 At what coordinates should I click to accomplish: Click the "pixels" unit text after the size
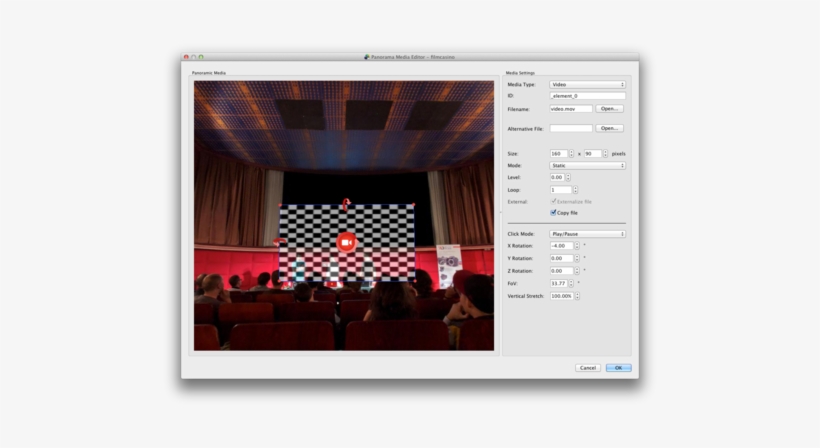pos(619,154)
